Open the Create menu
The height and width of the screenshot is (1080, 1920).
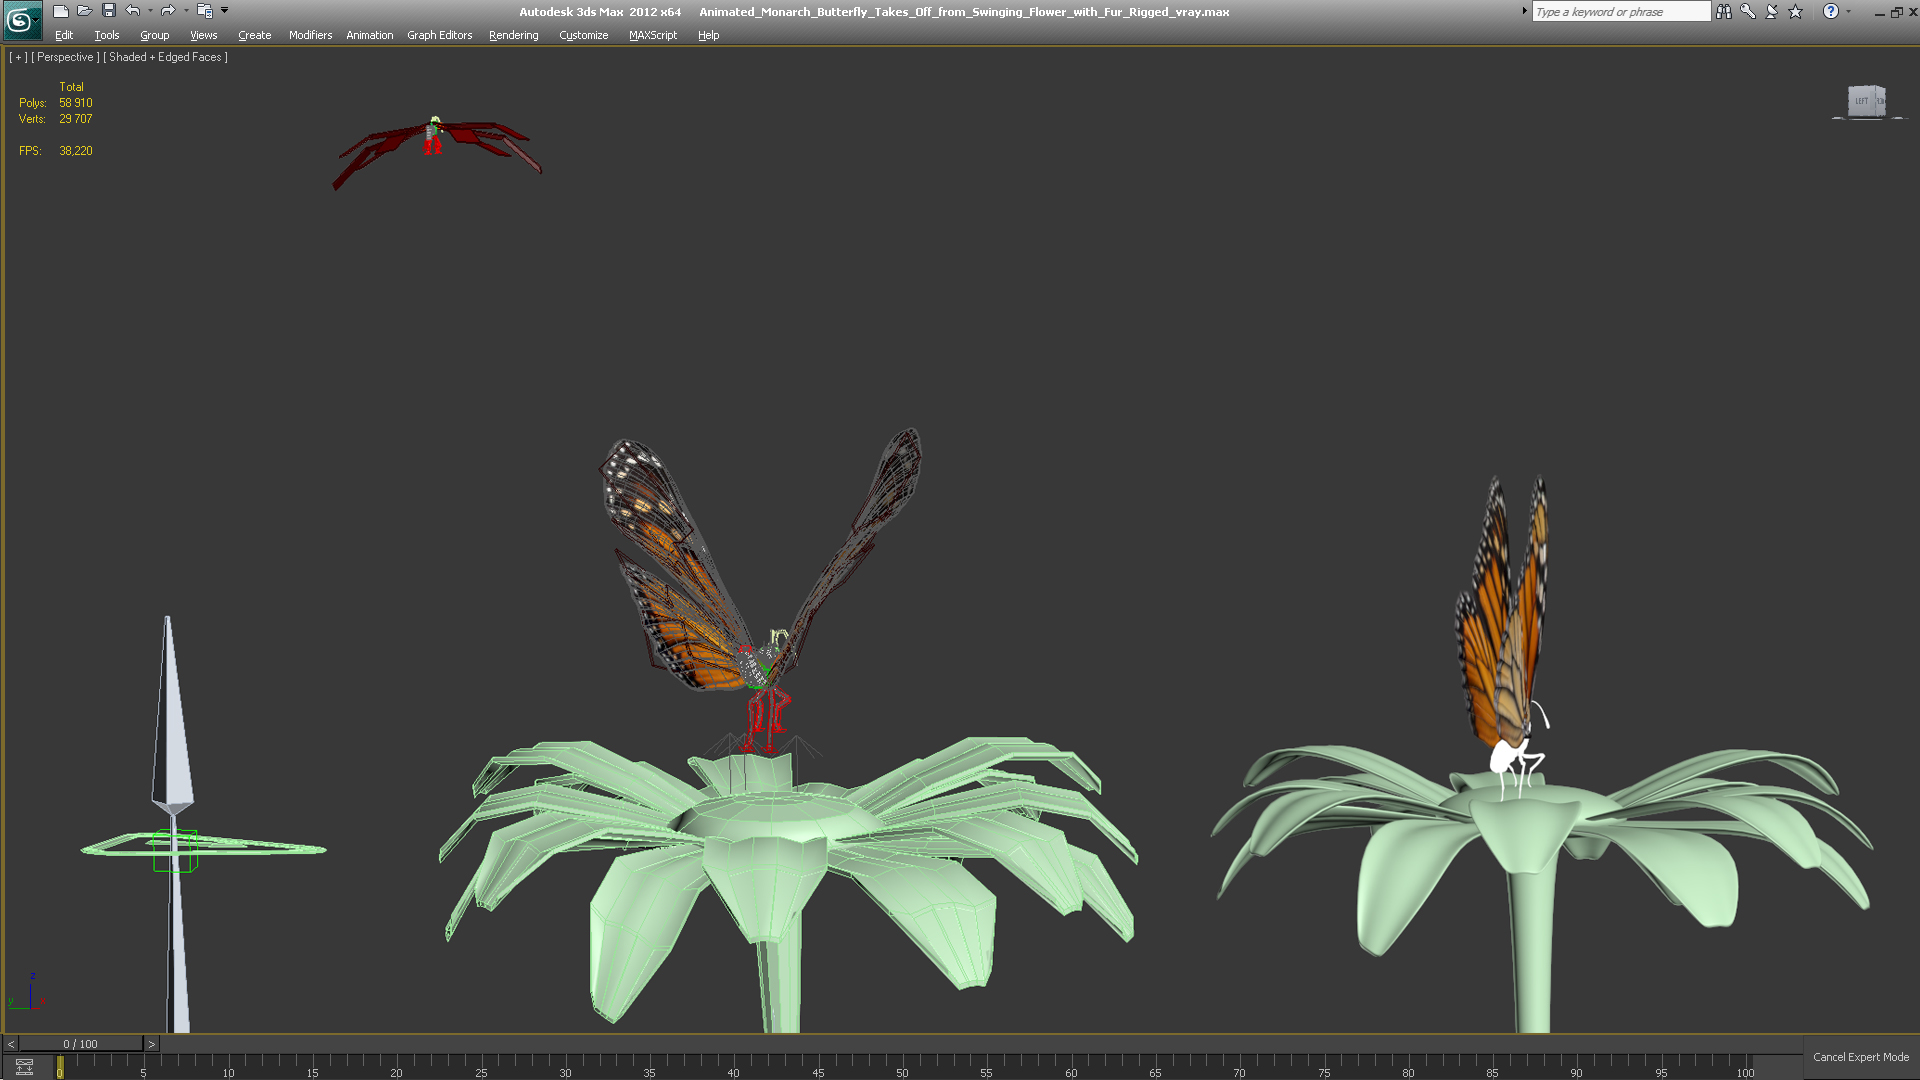[255, 35]
